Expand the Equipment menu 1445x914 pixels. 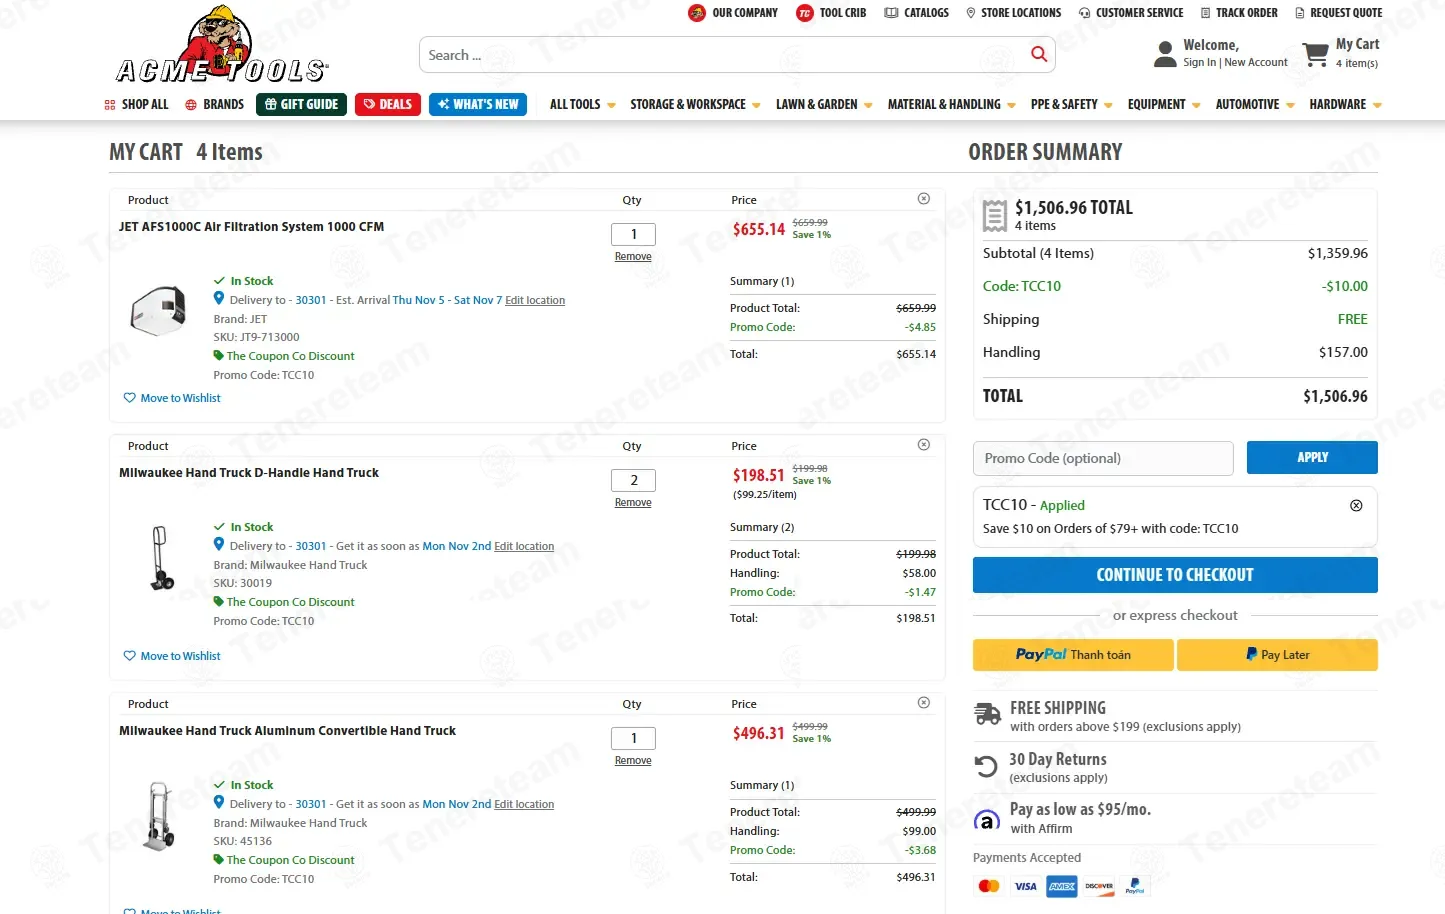[1164, 104]
